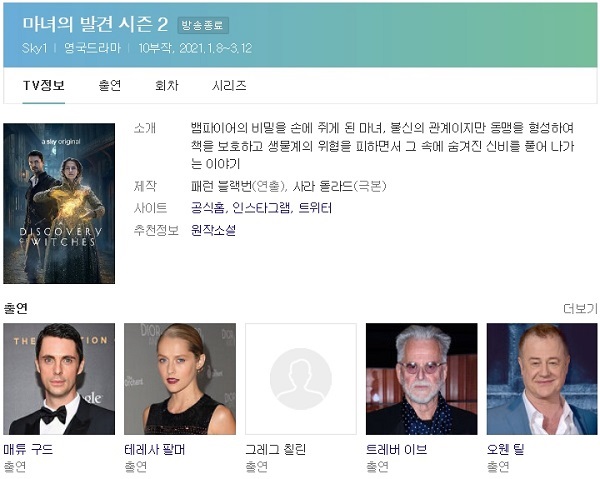Image resolution: width=600 pixels, height=479 pixels.
Task: Click the 원작소설 recommendation link
Action: click(213, 230)
